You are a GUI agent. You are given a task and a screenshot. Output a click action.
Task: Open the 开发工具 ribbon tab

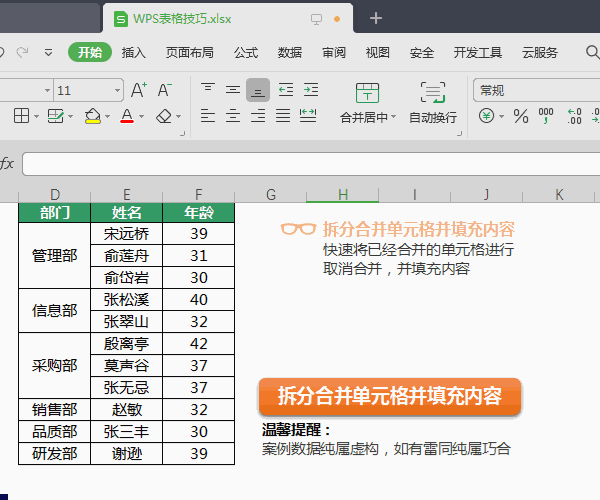(478, 52)
